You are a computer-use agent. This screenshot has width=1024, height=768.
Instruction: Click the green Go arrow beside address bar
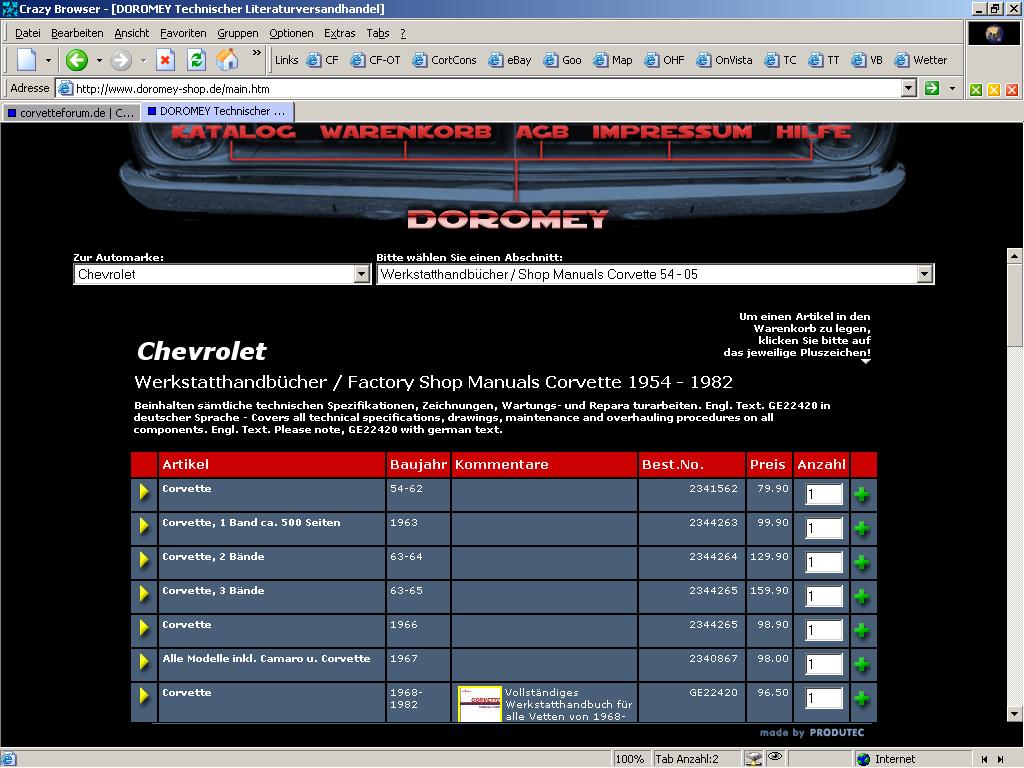click(x=932, y=88)
